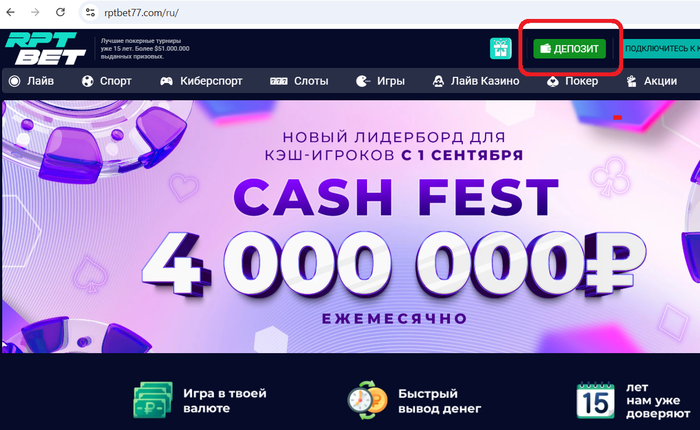
Task: Click the Покер spade chip icon
Action: (553, 81)
